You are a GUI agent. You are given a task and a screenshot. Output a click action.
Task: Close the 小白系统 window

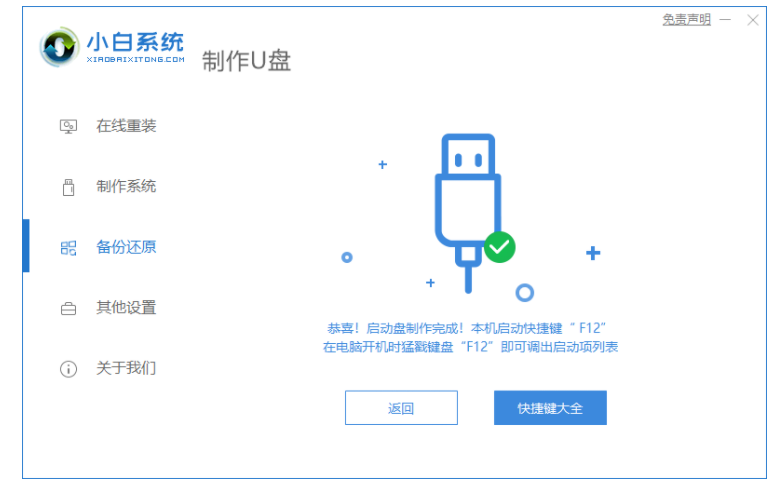point(753,20)
